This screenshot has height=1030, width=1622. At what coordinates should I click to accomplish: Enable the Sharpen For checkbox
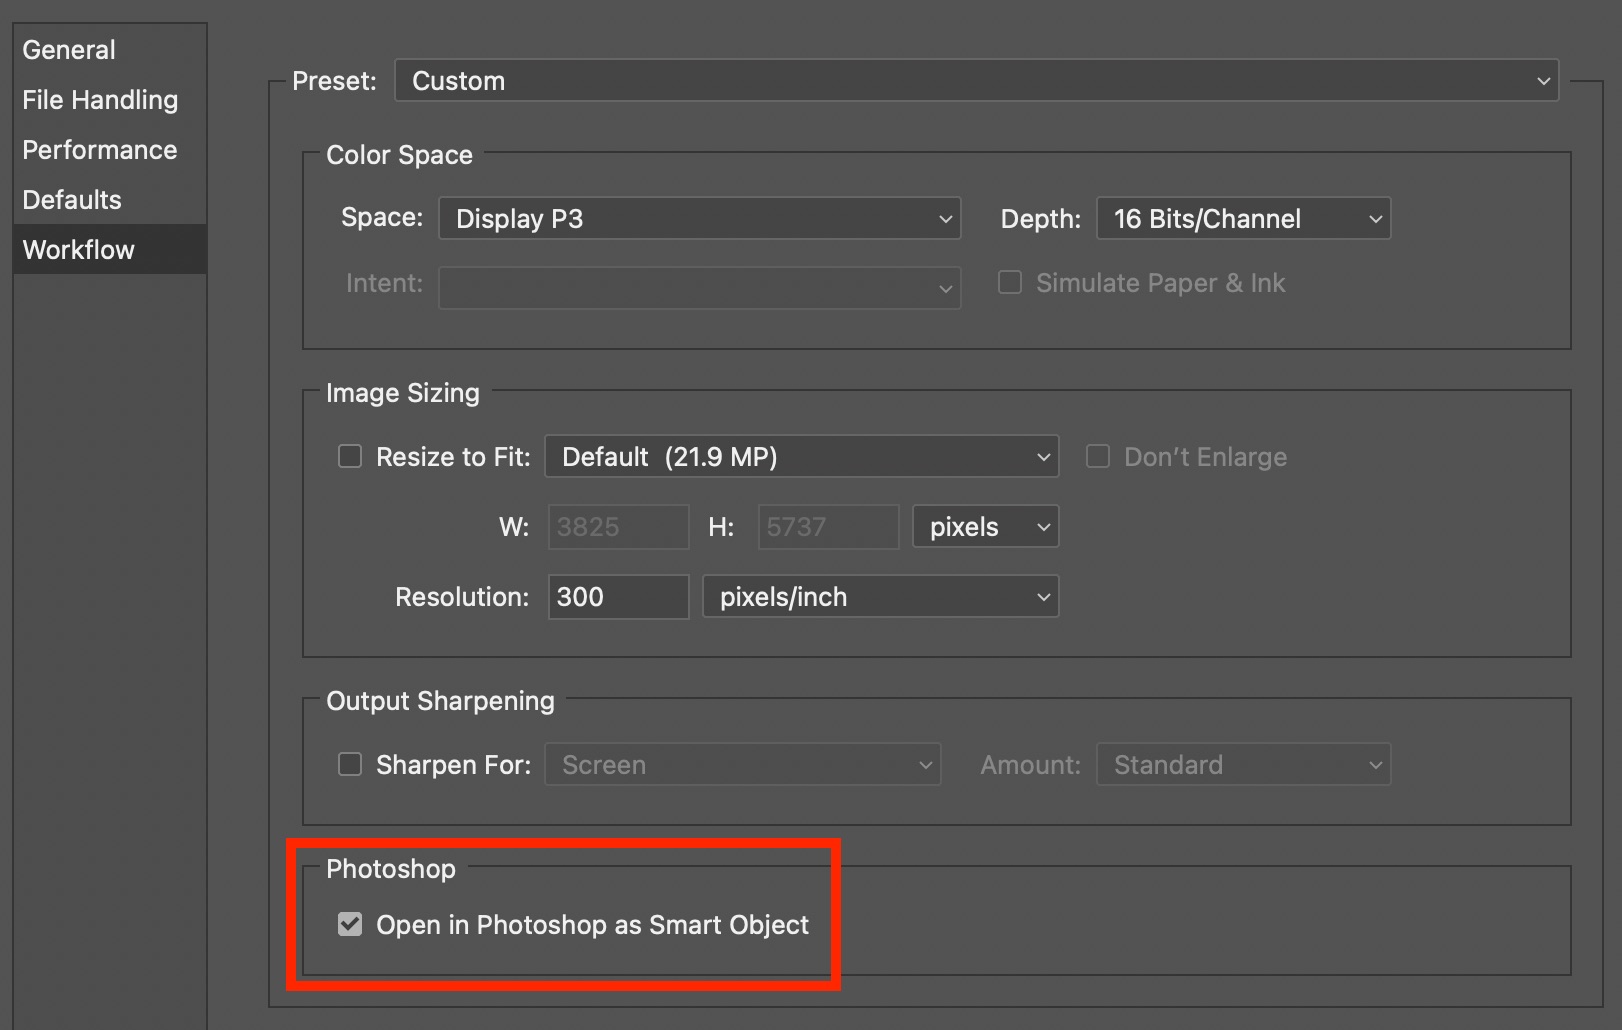click(350, 765)
